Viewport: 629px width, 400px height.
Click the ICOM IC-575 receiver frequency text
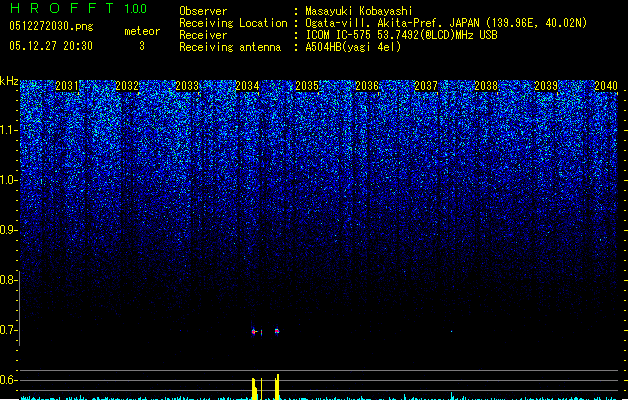[401, 35]
